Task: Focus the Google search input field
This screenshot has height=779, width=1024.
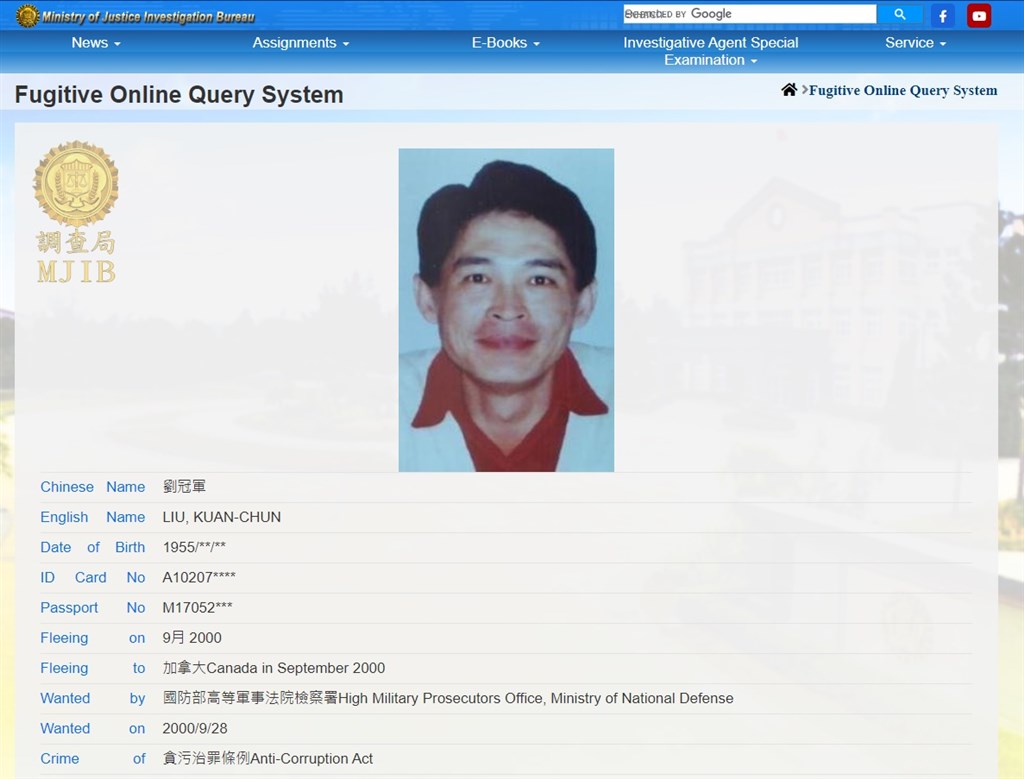Action: click(750, 14)
